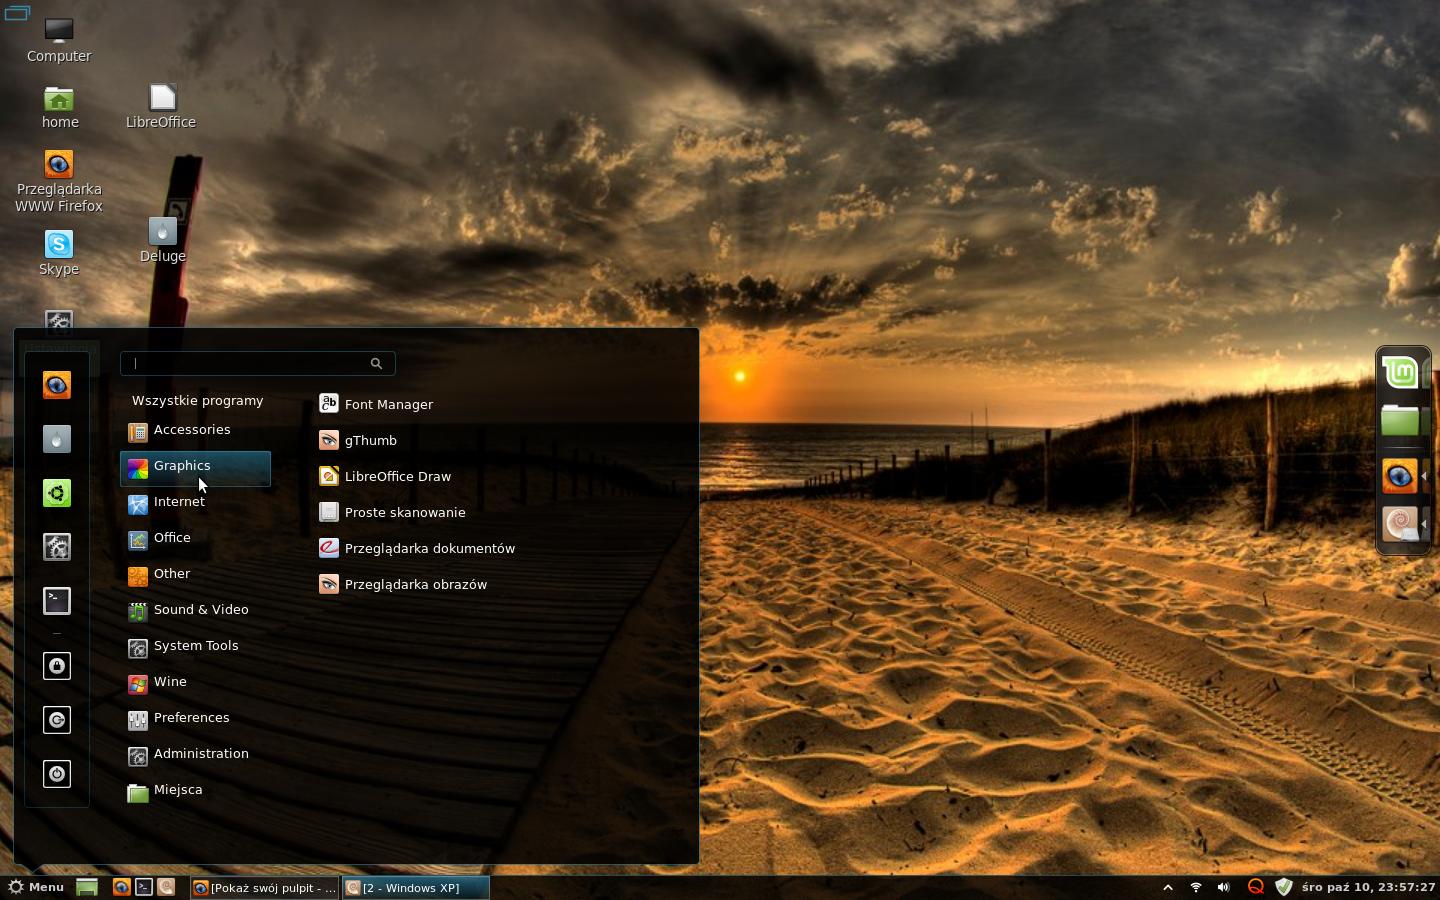Image resolution: width=1440 pixels, height=900 pixels.
Task: Open the Wi-Fi network tray icon
Action: point(1195,887)
